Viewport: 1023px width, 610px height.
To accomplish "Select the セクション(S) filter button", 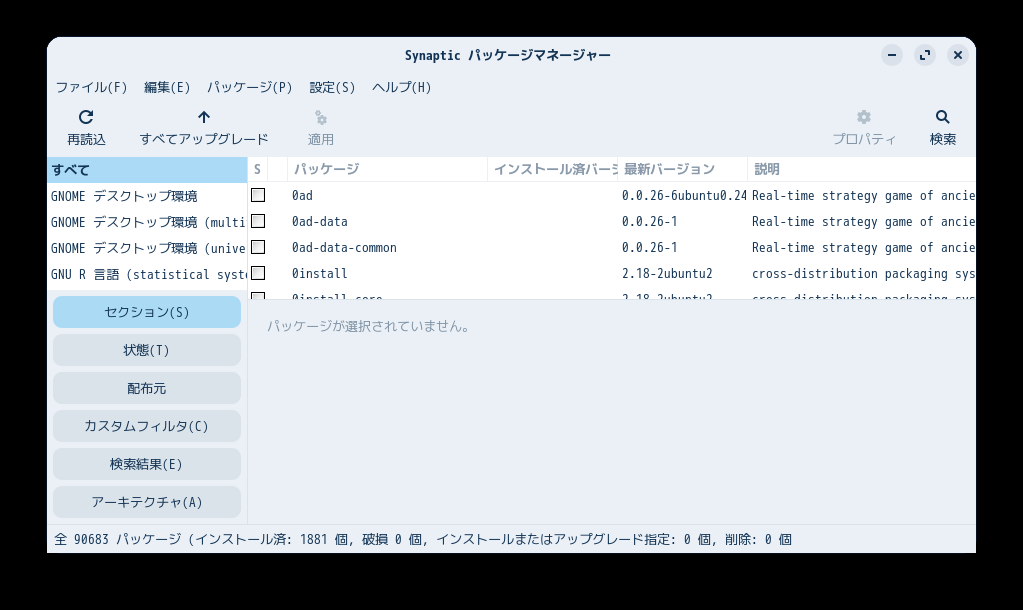I will pyautogui.click(x=147, y=312).
